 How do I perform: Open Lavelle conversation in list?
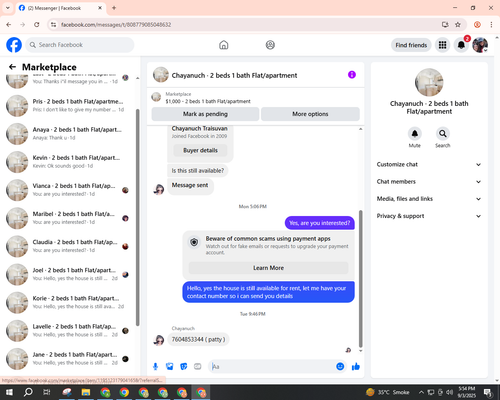pyautogui.click(x=68, y=331)
